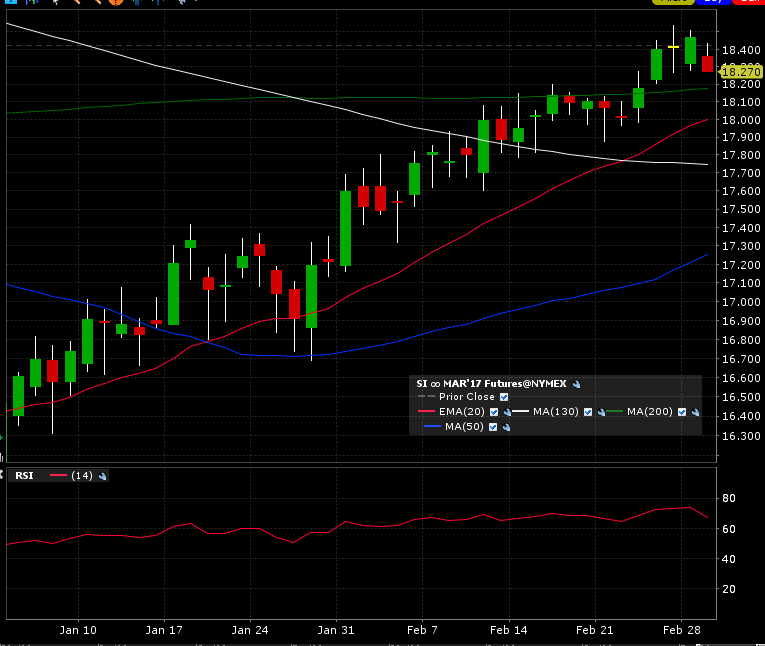Open MA(200) settings wrench icon
Screen dimensions: 765x646
694,412
